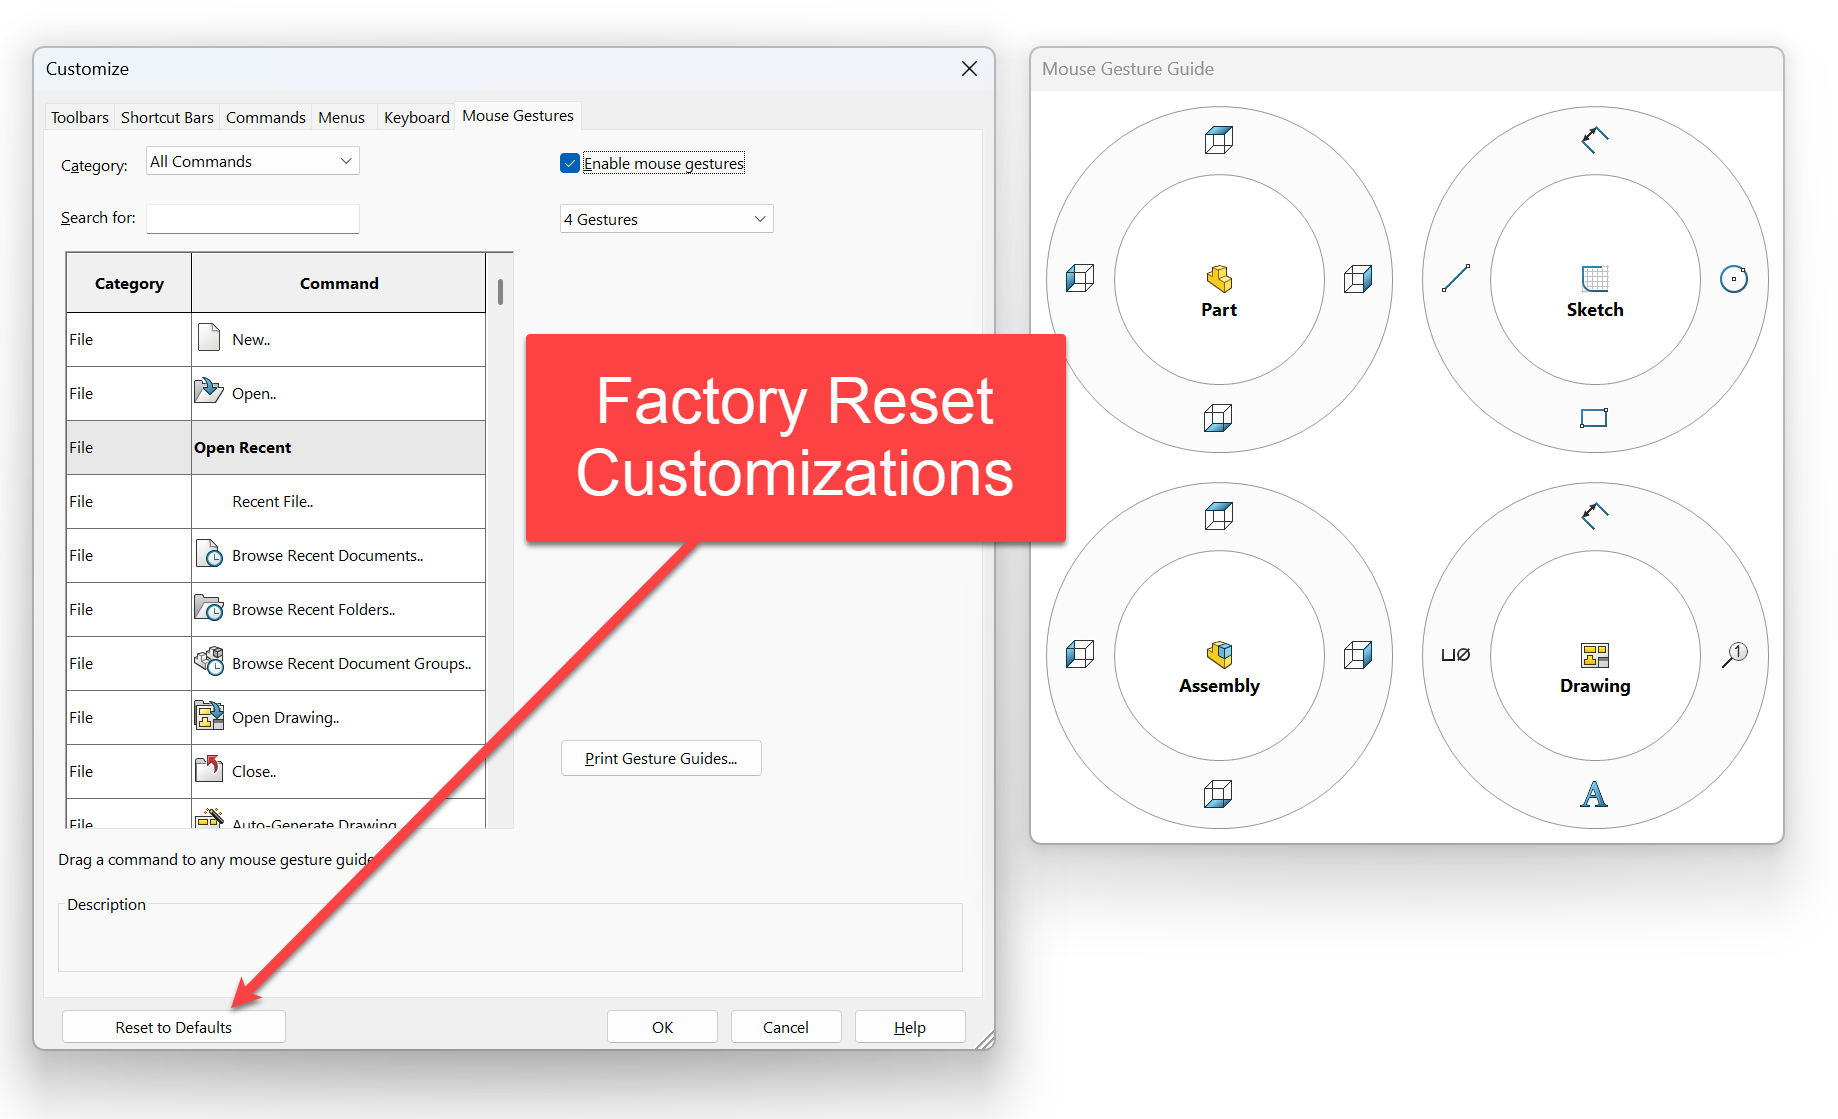Select the Mouse Gestures tab

pos(518,116)
